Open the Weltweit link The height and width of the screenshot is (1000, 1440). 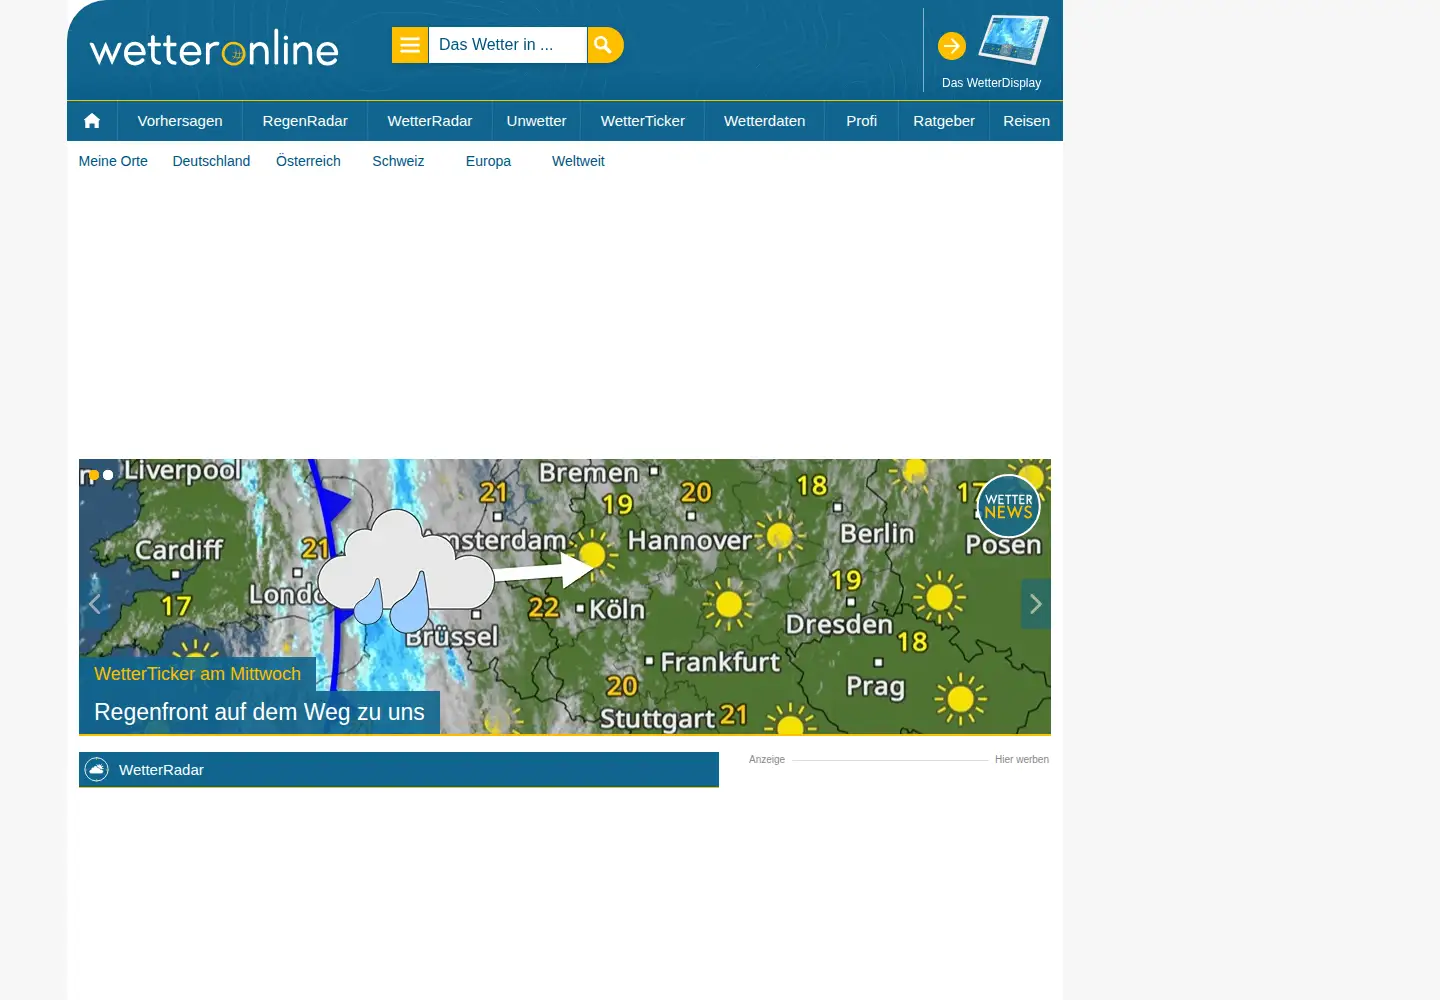pyautogui.click(x=578, y=161)
